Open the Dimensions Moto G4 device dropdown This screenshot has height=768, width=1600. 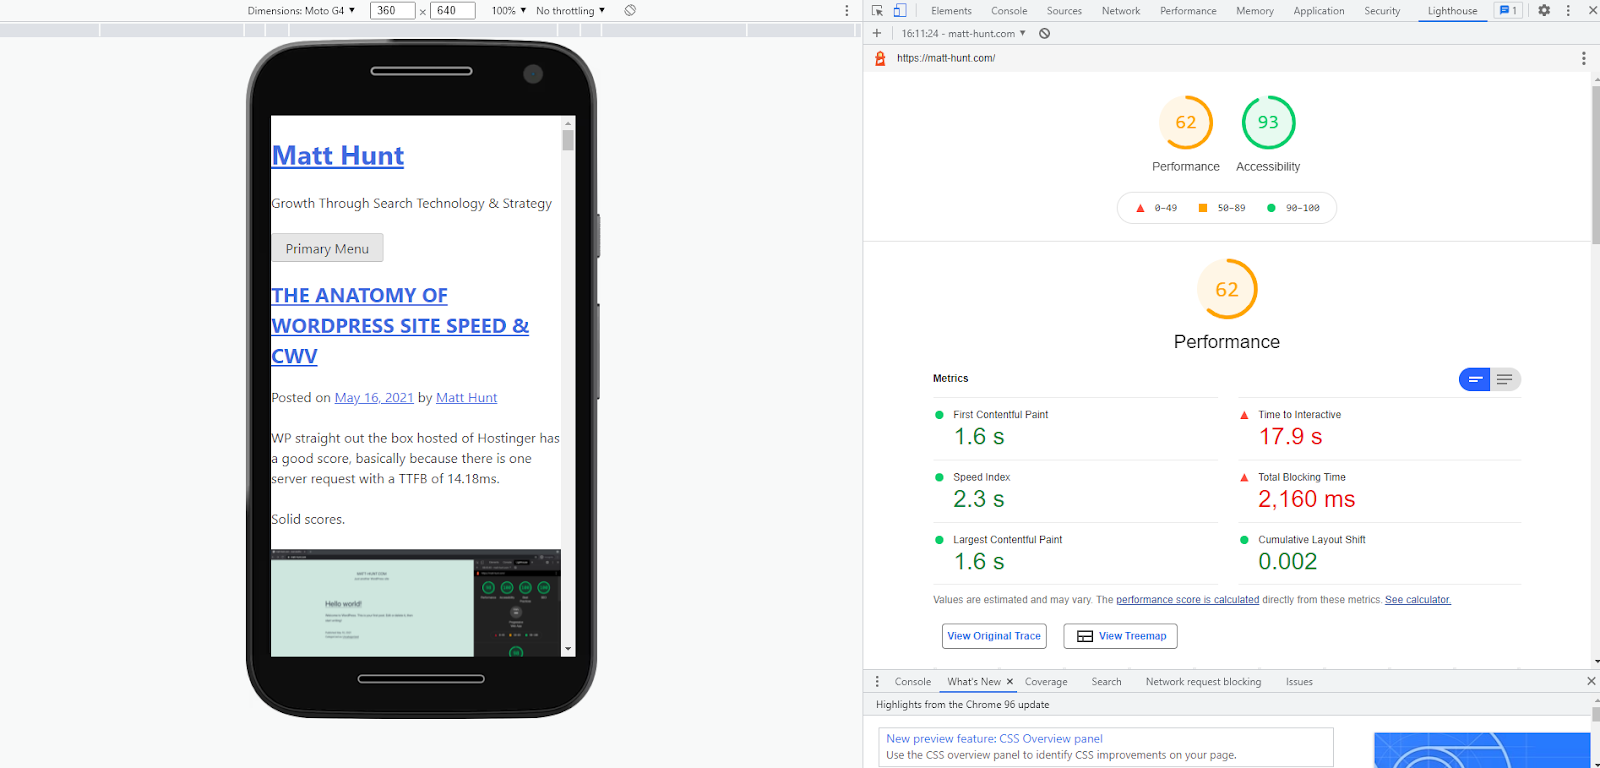[301, 10]
